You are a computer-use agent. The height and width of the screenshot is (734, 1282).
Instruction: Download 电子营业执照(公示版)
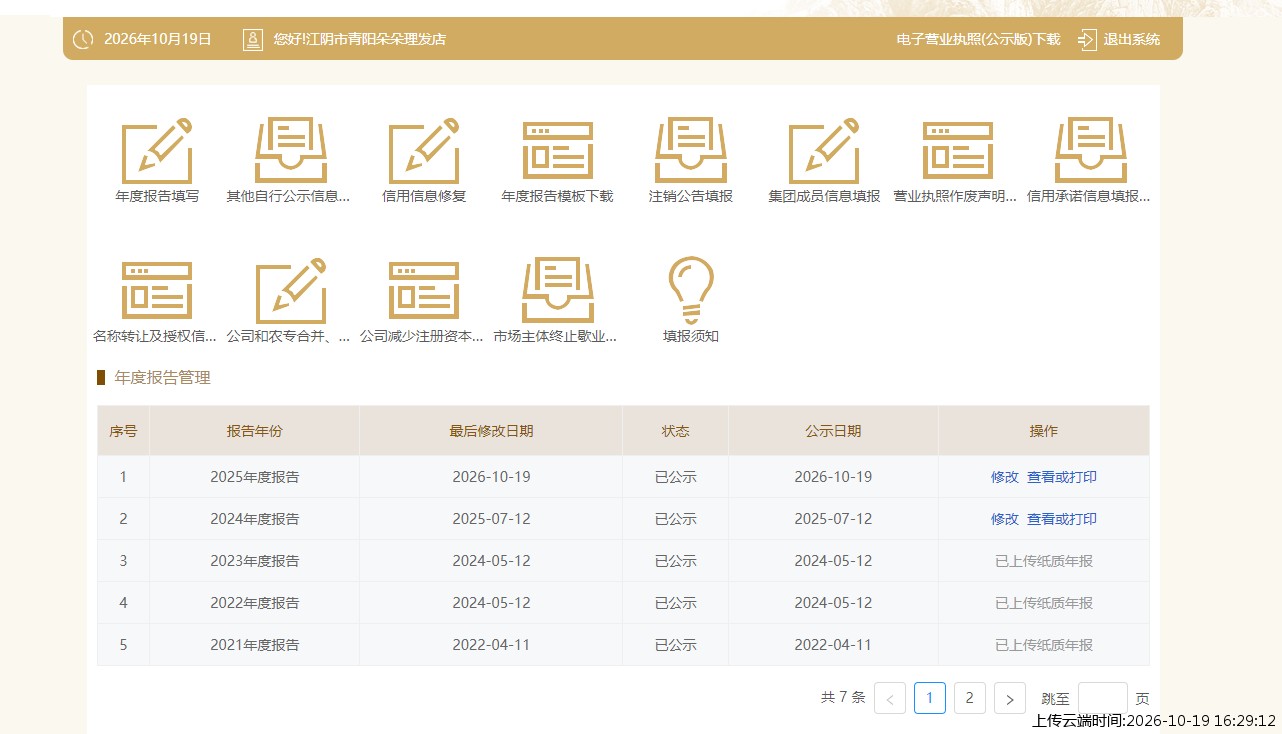pos(978,40)
